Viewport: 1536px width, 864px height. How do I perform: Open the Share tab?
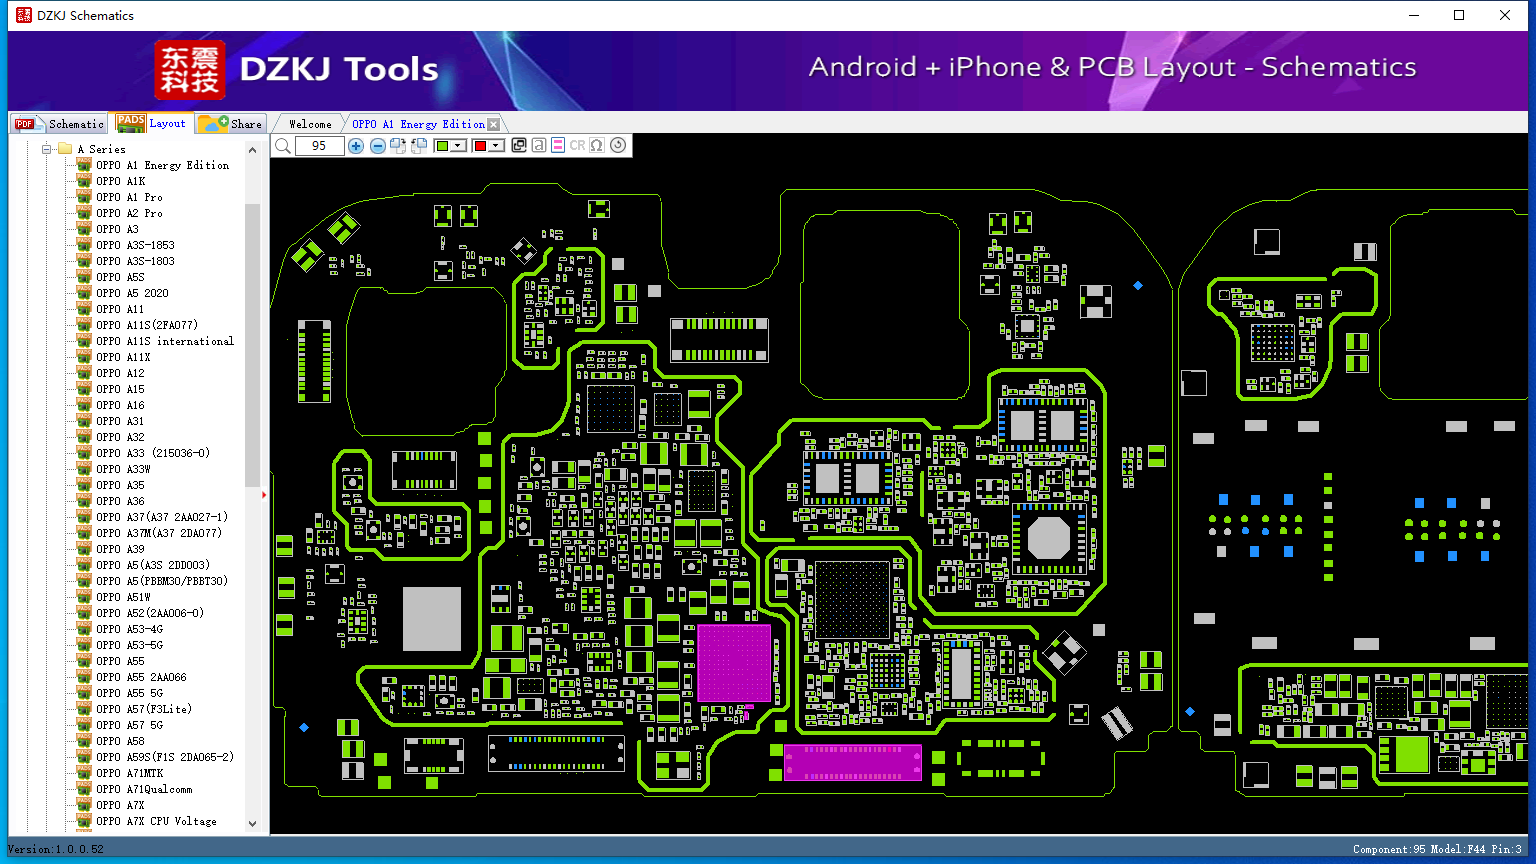(230, 123)
